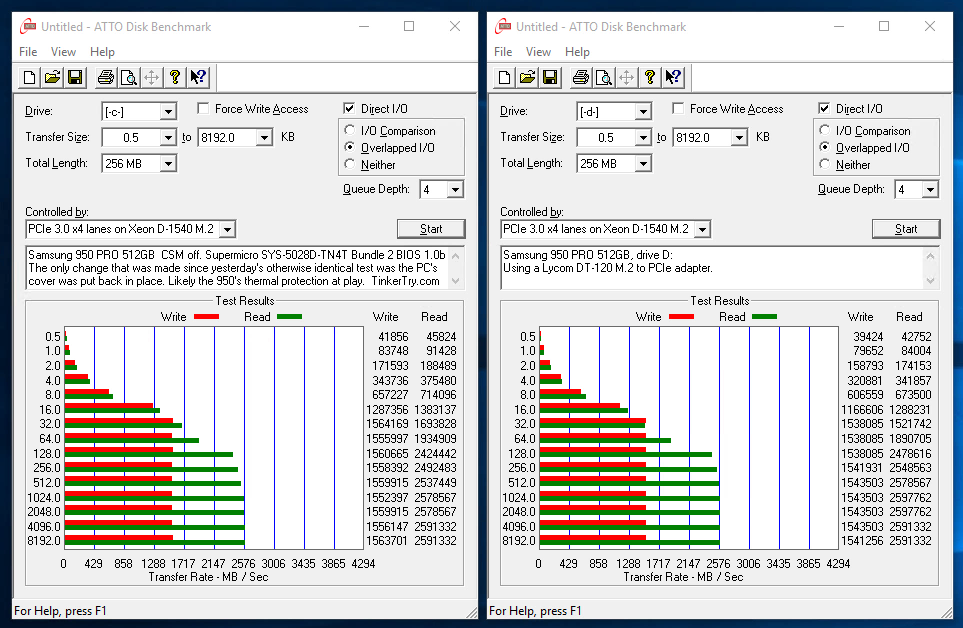Click Save disk icon in left window

click(x=75, y=77)
